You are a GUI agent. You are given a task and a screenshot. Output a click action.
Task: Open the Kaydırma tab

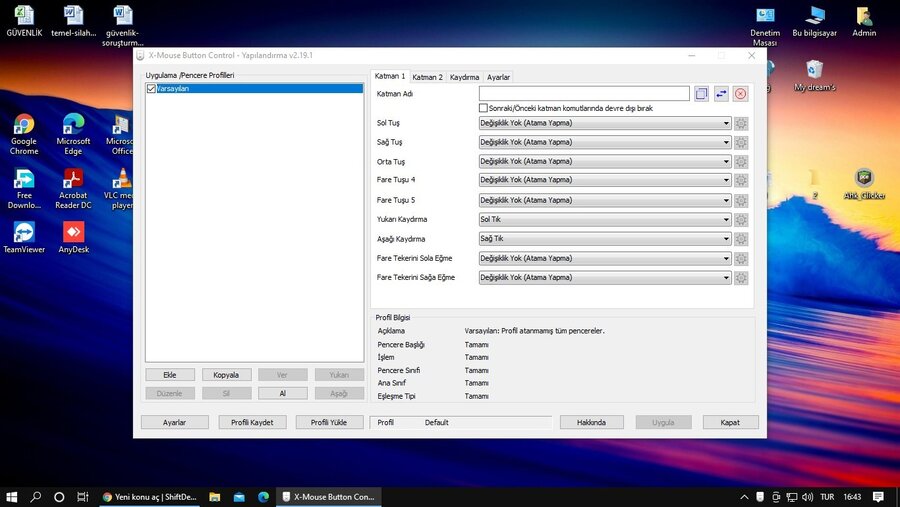tap(464, 77)
